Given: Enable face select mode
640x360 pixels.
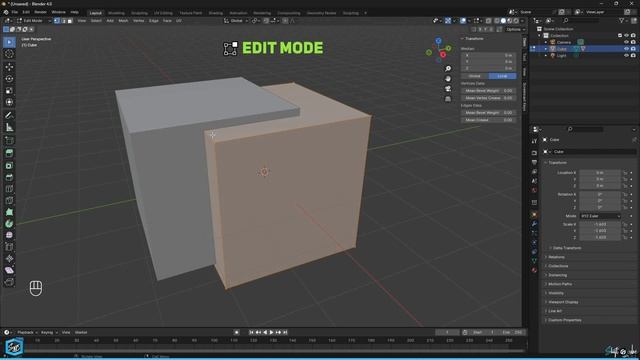Looking at the screenshot, I should (x=70, y=20).
